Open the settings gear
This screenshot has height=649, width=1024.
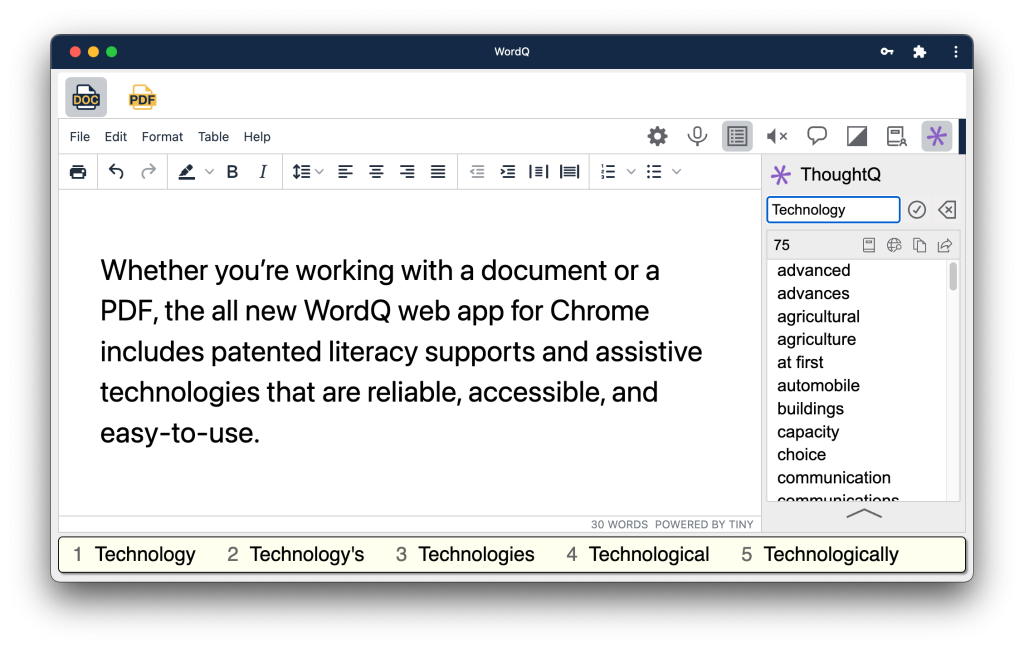pos(657,136)
